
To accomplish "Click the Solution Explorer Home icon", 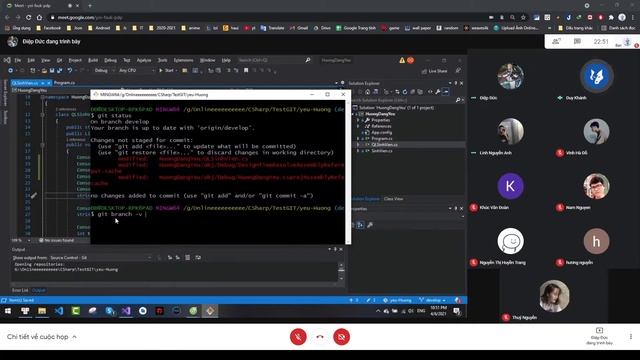I will tap(367, 92).
